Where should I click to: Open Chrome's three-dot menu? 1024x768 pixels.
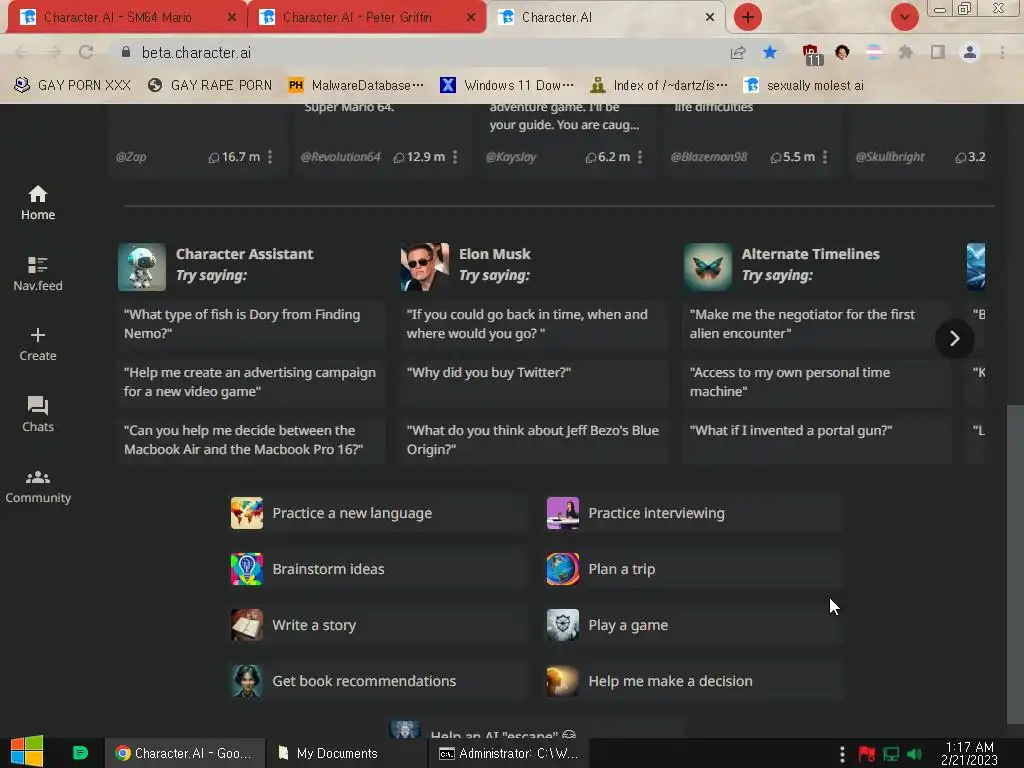tap(1002, 52)
